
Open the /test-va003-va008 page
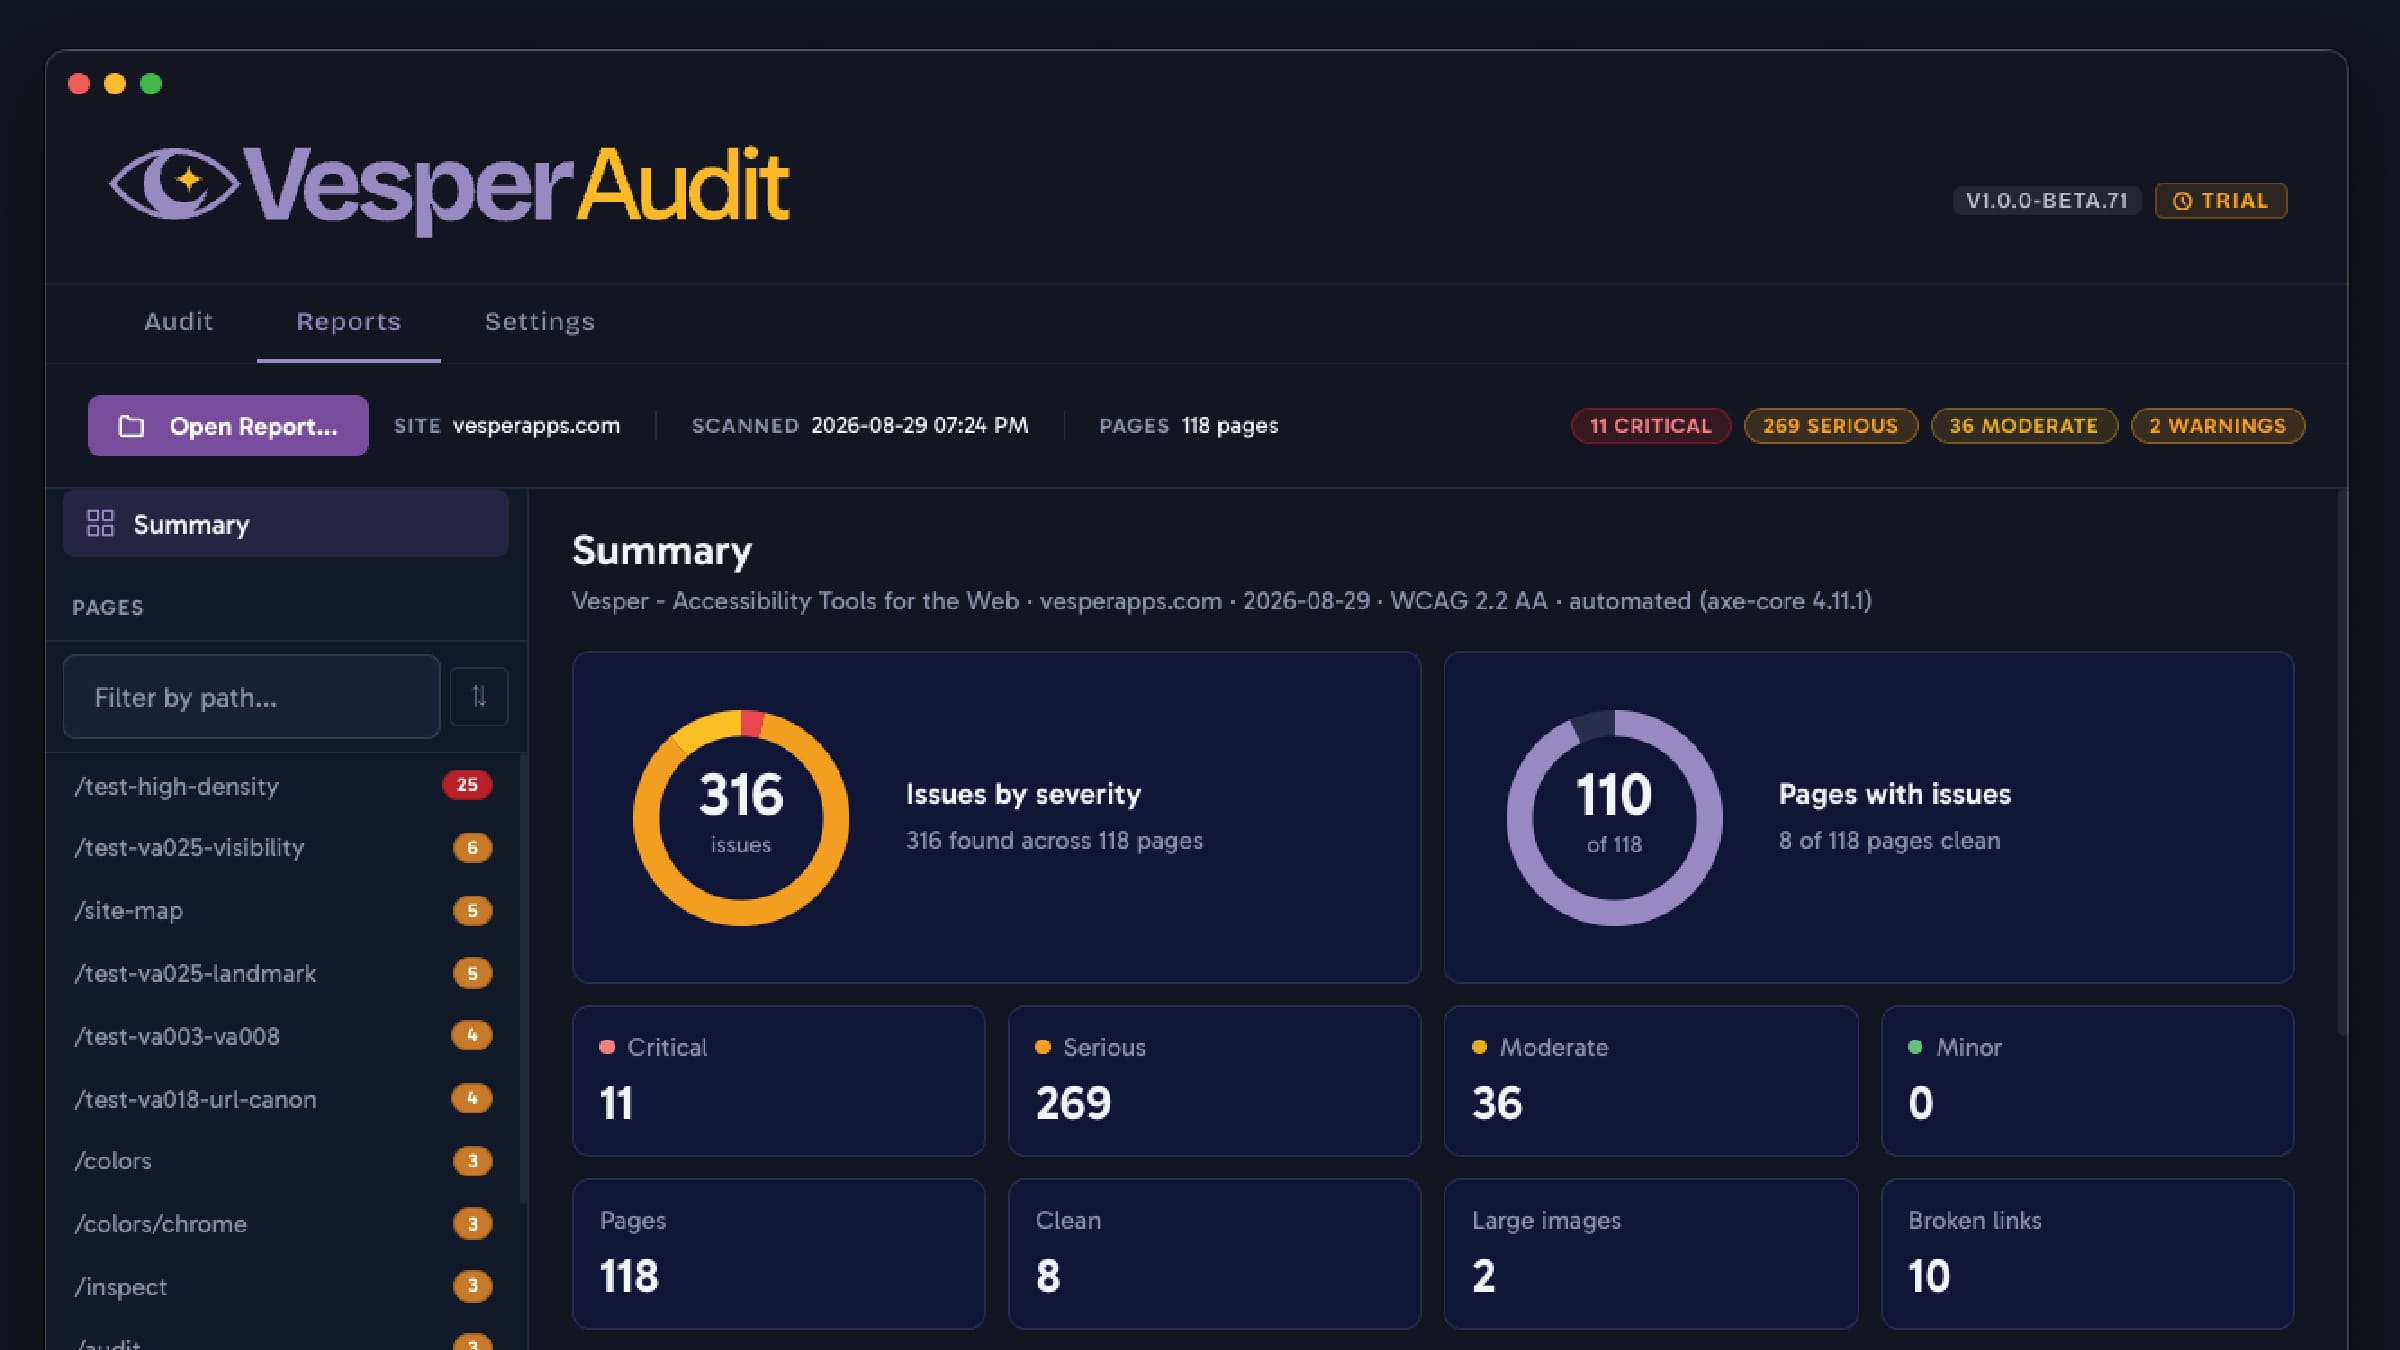[283, 1036]
